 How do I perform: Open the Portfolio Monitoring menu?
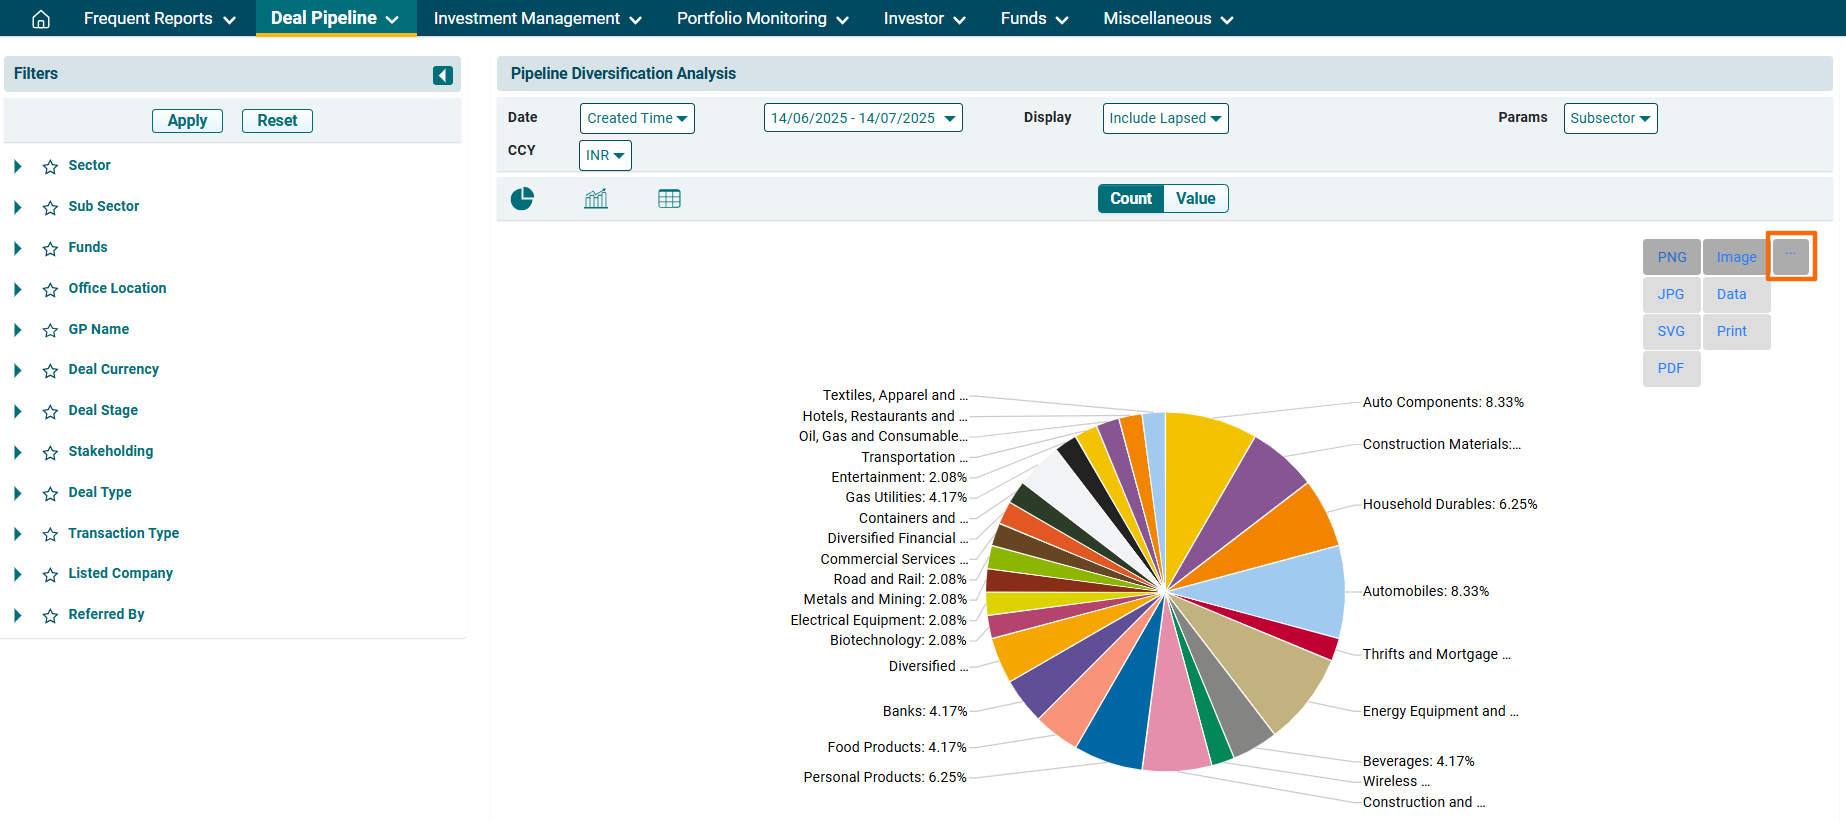(762, 19)
